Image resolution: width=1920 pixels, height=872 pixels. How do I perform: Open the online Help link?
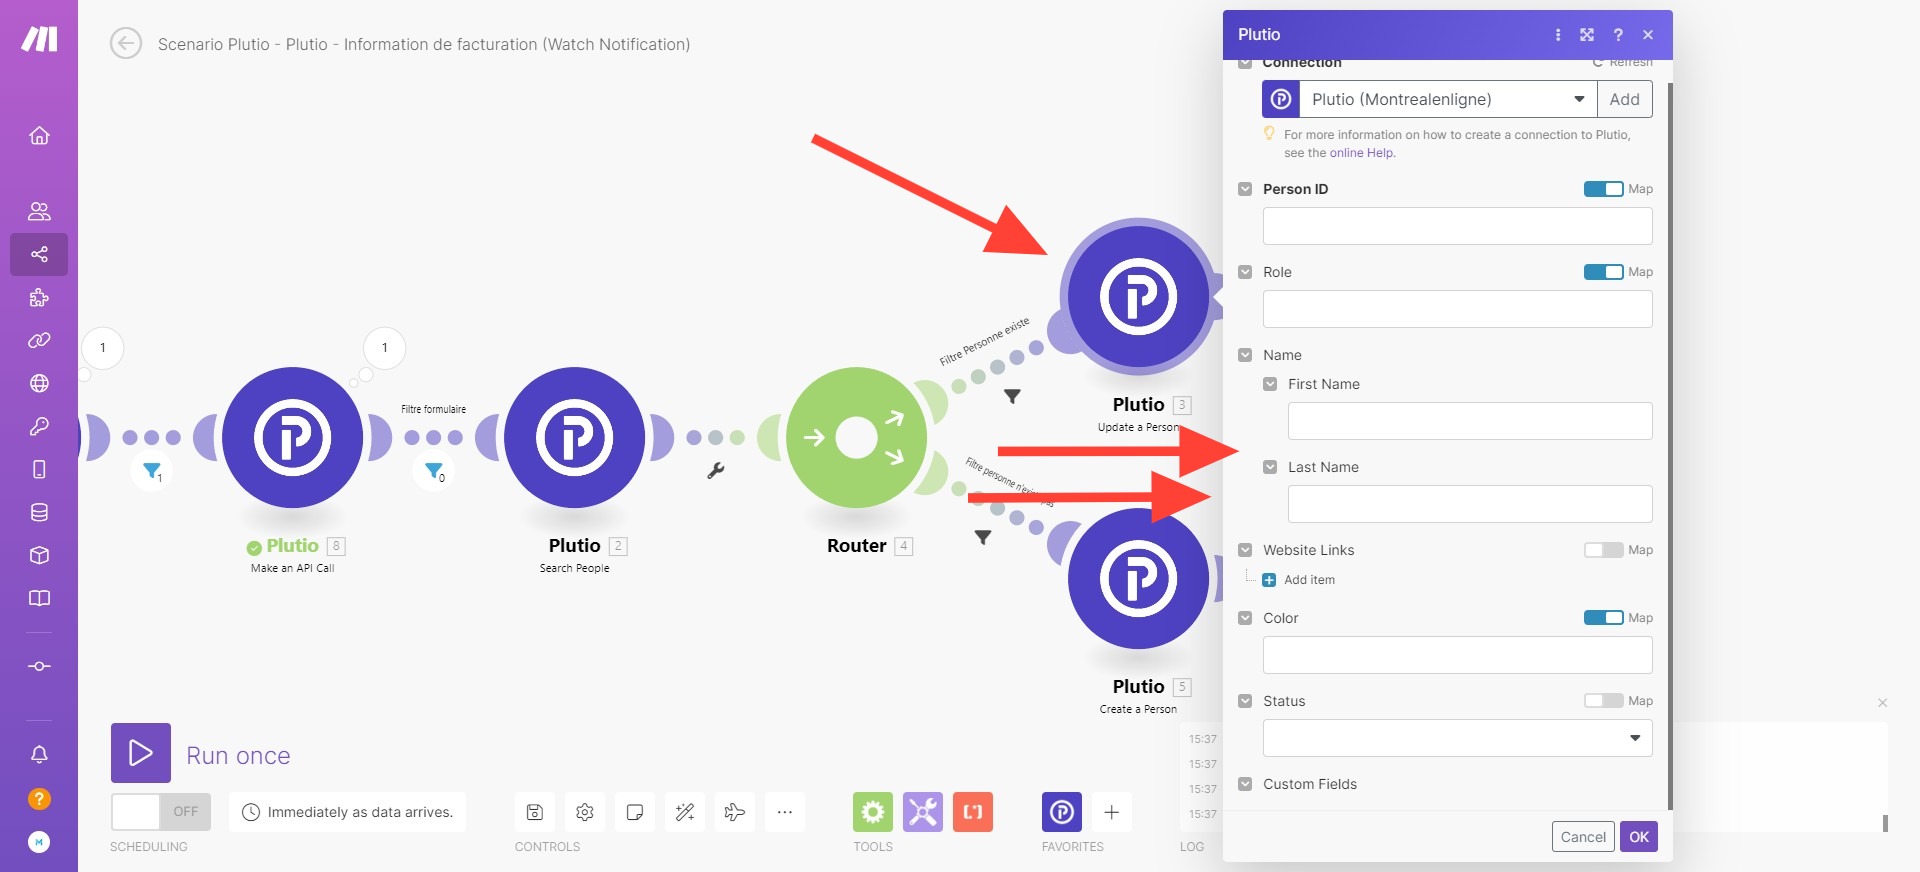[x=1361, y=153]
